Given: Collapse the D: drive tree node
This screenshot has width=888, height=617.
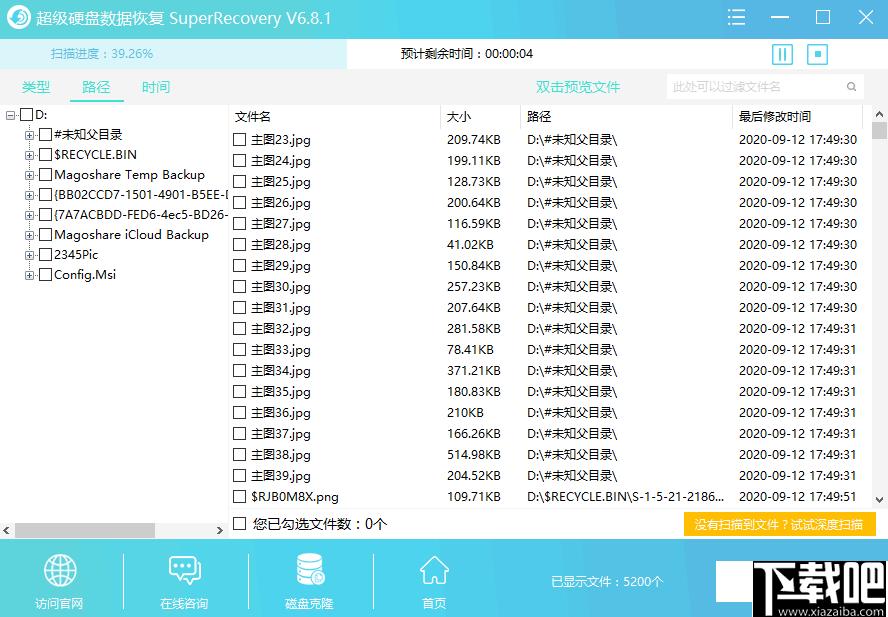Looking at the screenshot, I should 10,115.
